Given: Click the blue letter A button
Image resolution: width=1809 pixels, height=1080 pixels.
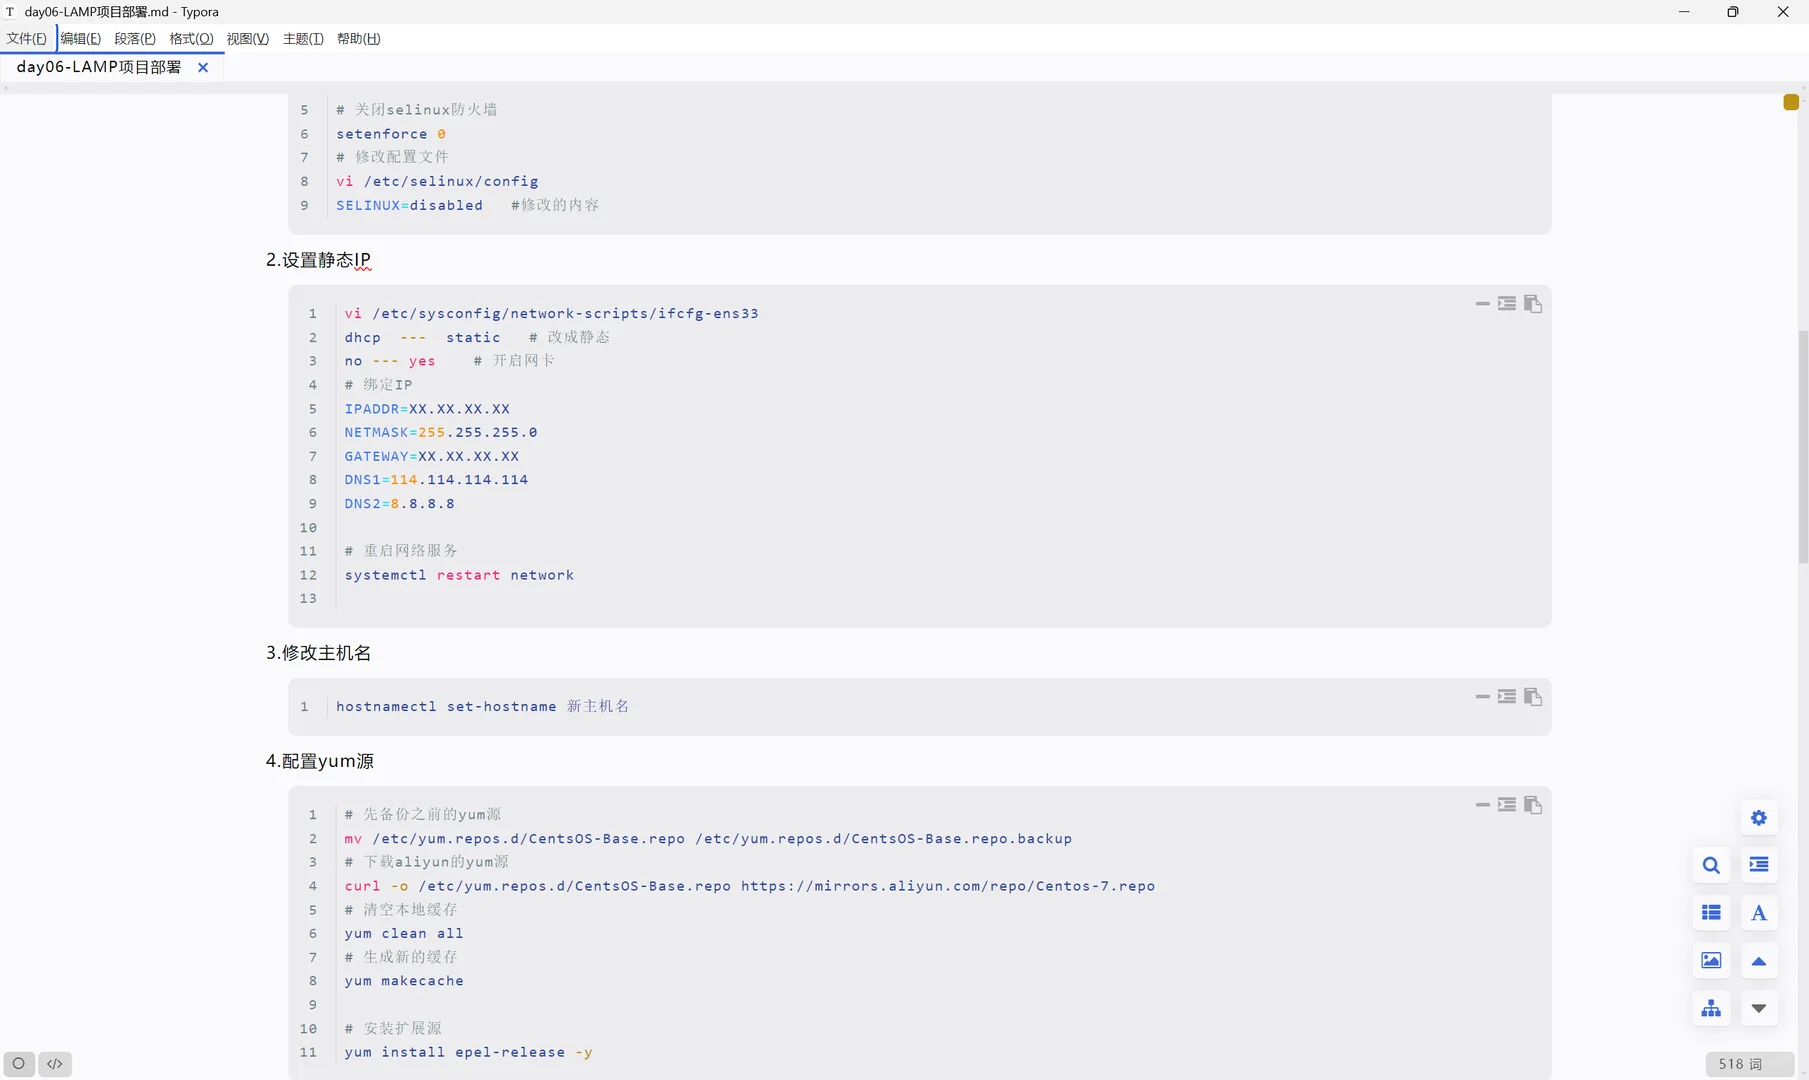Looking at the screenshot, I should coord(1759,913).
